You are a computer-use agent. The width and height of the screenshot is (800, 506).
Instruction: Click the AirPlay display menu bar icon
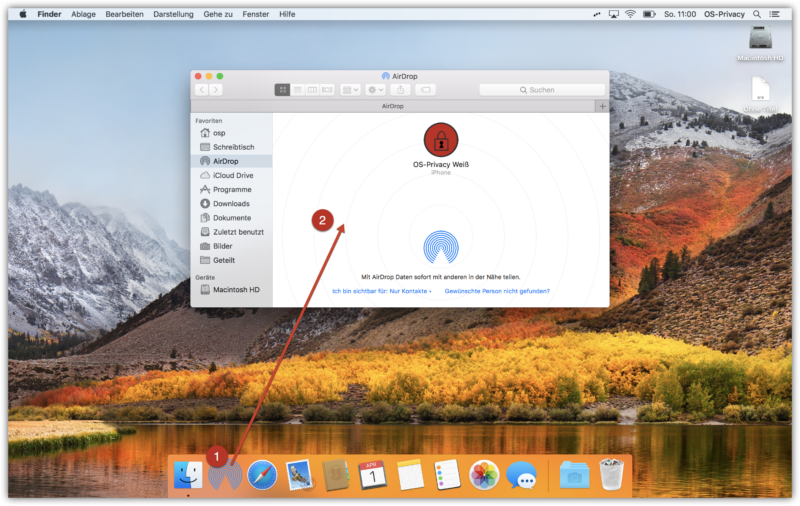pos(614,14)
